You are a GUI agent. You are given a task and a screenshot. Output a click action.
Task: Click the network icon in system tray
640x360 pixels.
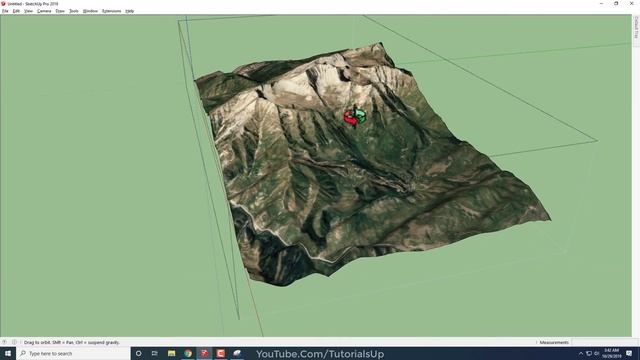(589, 353)
